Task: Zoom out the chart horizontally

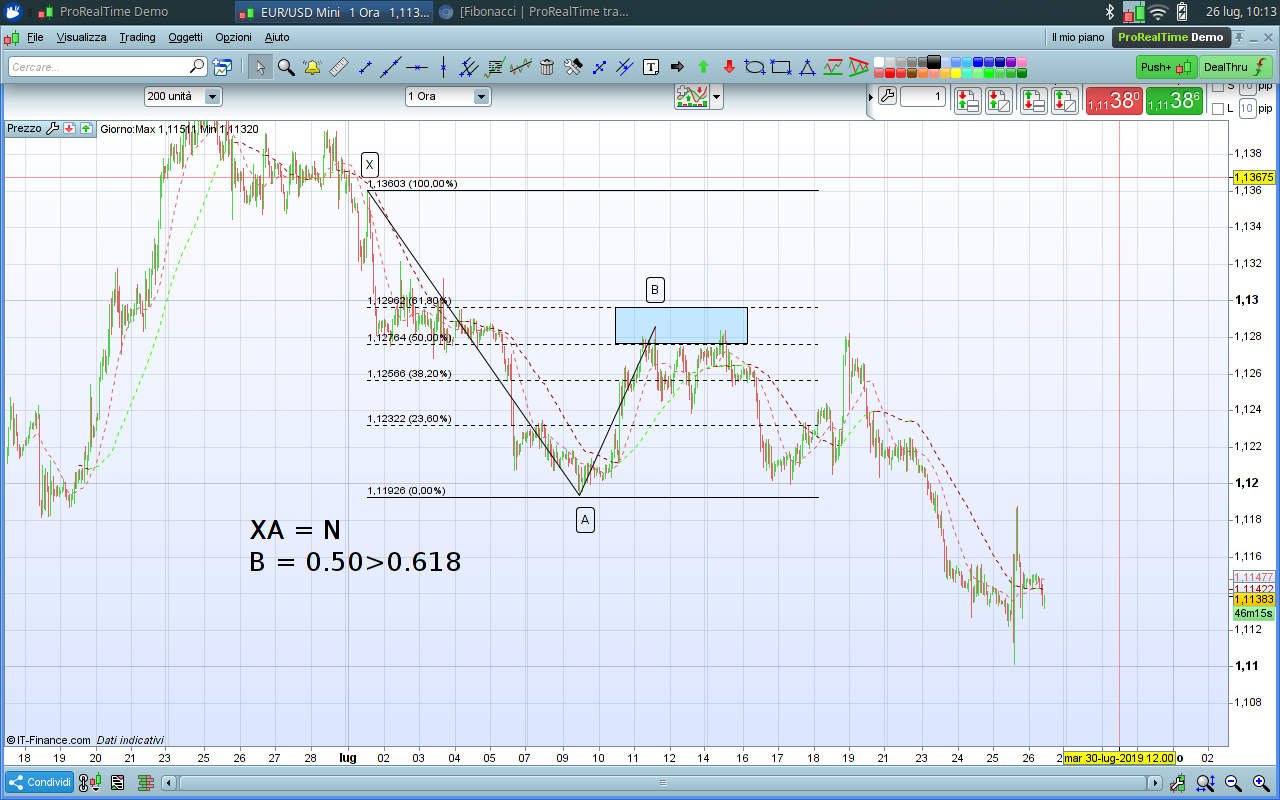Action: coord(1233,783)
